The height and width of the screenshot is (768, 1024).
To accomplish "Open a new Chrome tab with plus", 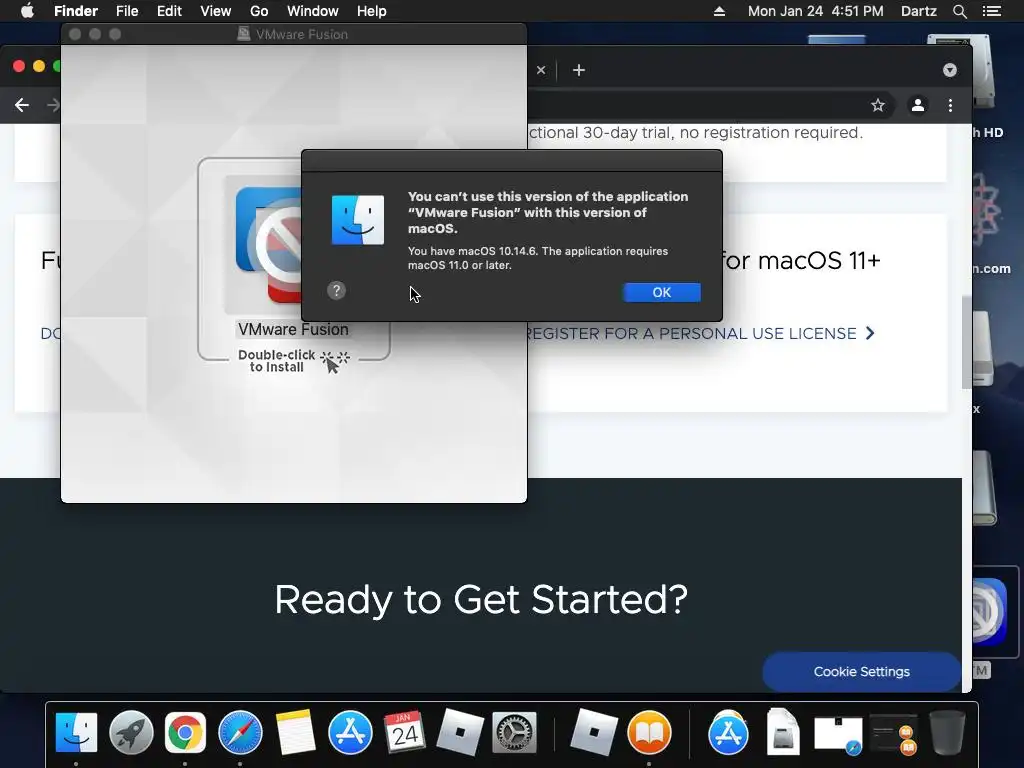I will point(579,70).
